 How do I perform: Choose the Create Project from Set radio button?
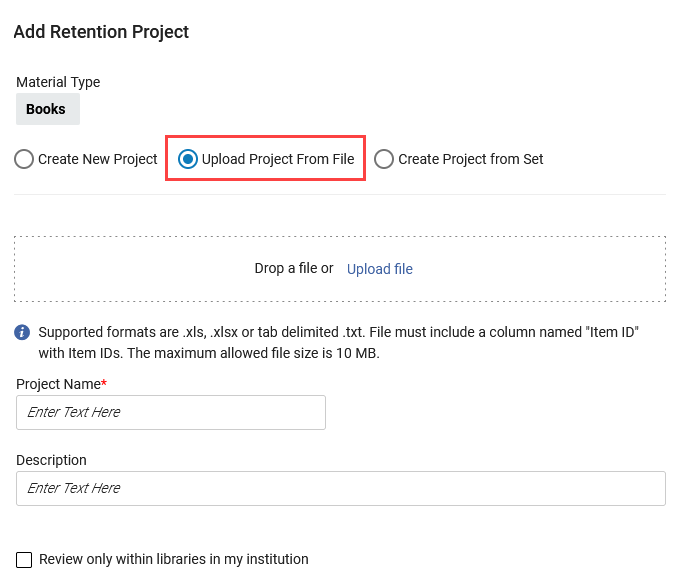[384, 159]
